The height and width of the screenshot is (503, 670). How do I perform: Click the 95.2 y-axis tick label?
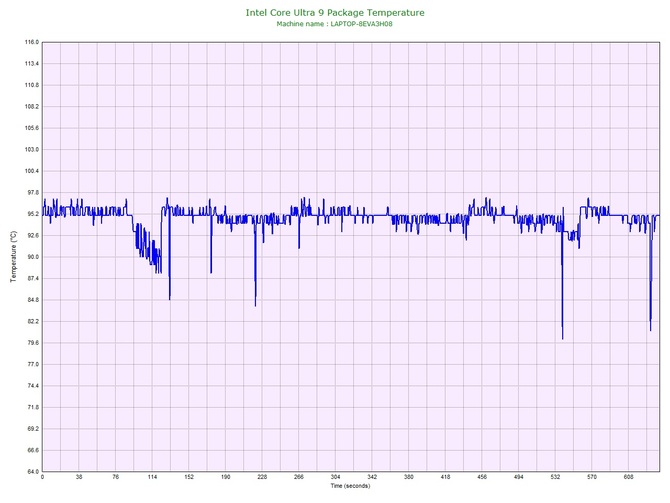point(33,214)
